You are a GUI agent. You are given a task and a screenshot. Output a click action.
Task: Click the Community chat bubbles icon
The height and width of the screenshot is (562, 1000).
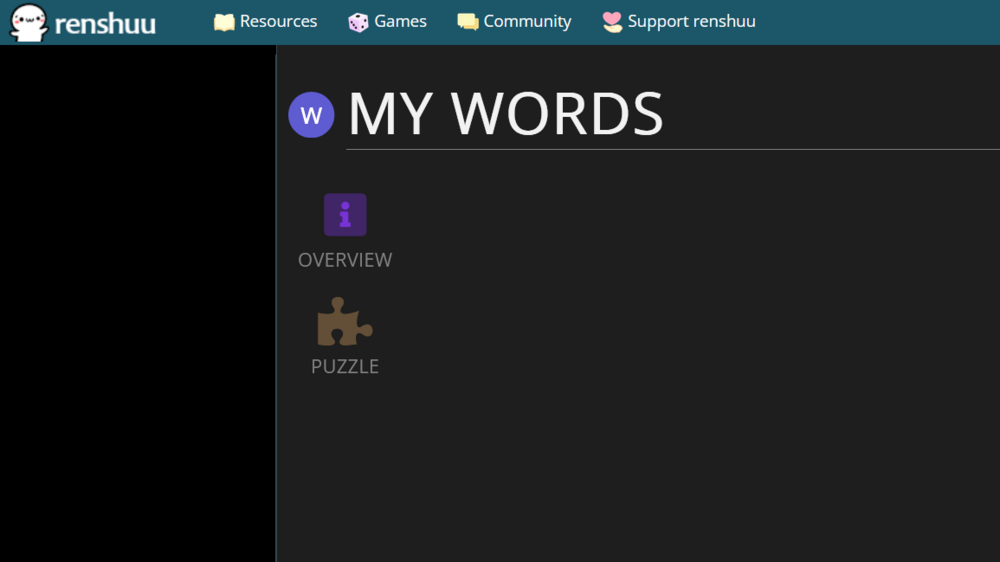point(467,22)
